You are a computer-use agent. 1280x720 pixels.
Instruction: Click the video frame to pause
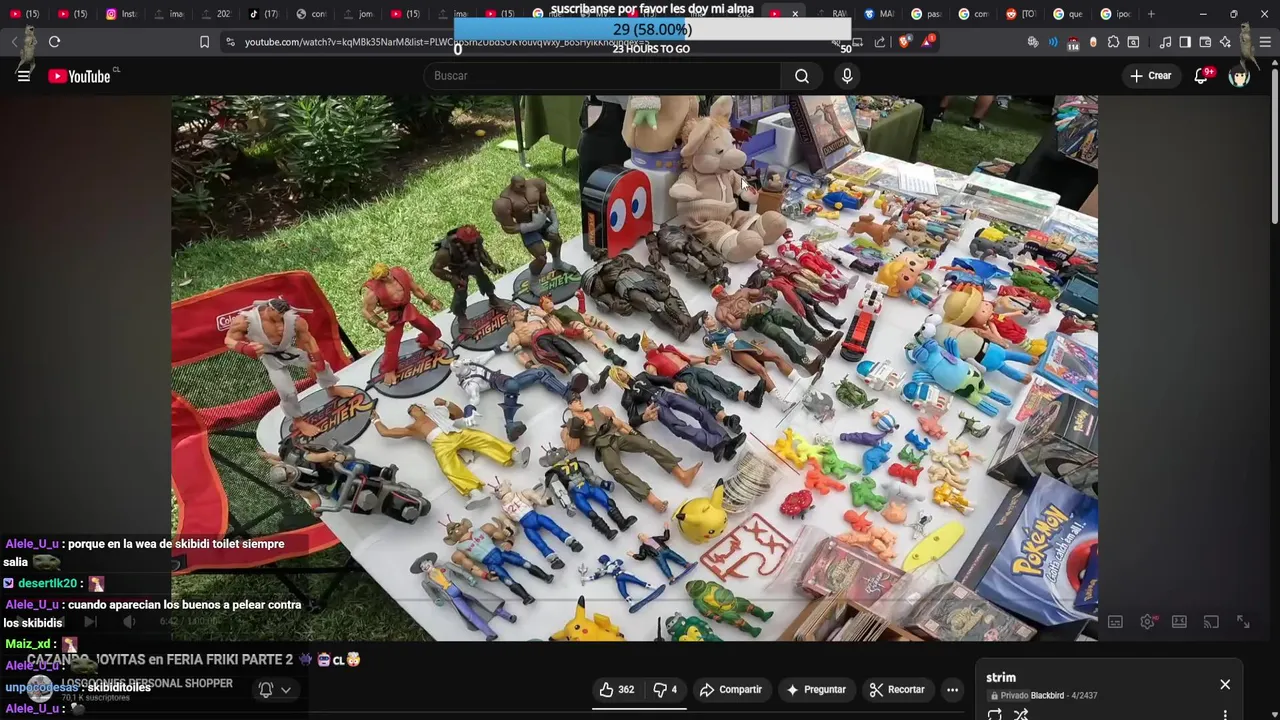point(634,368)
